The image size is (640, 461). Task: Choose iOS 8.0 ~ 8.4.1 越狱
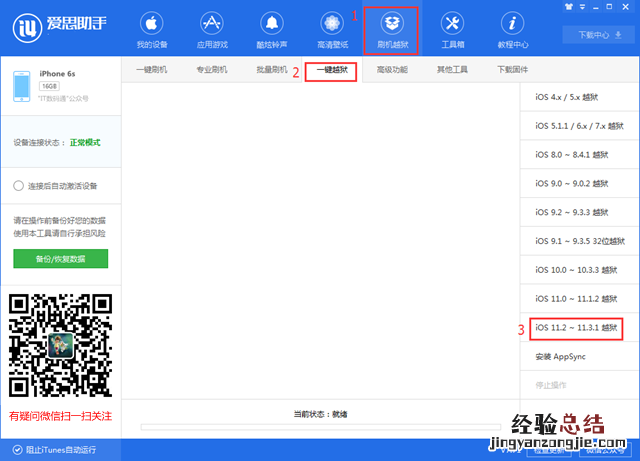pos(579,155)
